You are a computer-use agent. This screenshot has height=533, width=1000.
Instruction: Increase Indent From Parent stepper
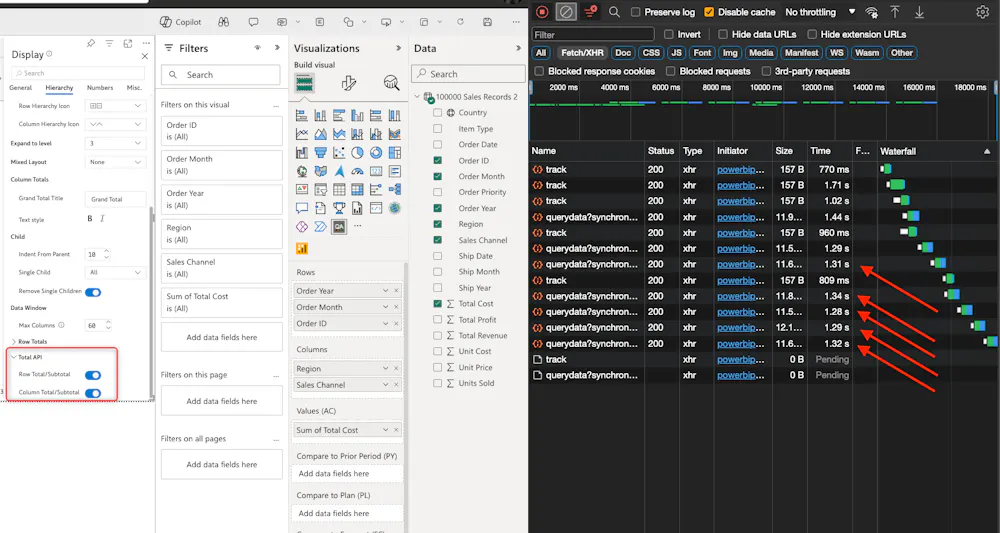coord(106,251)
